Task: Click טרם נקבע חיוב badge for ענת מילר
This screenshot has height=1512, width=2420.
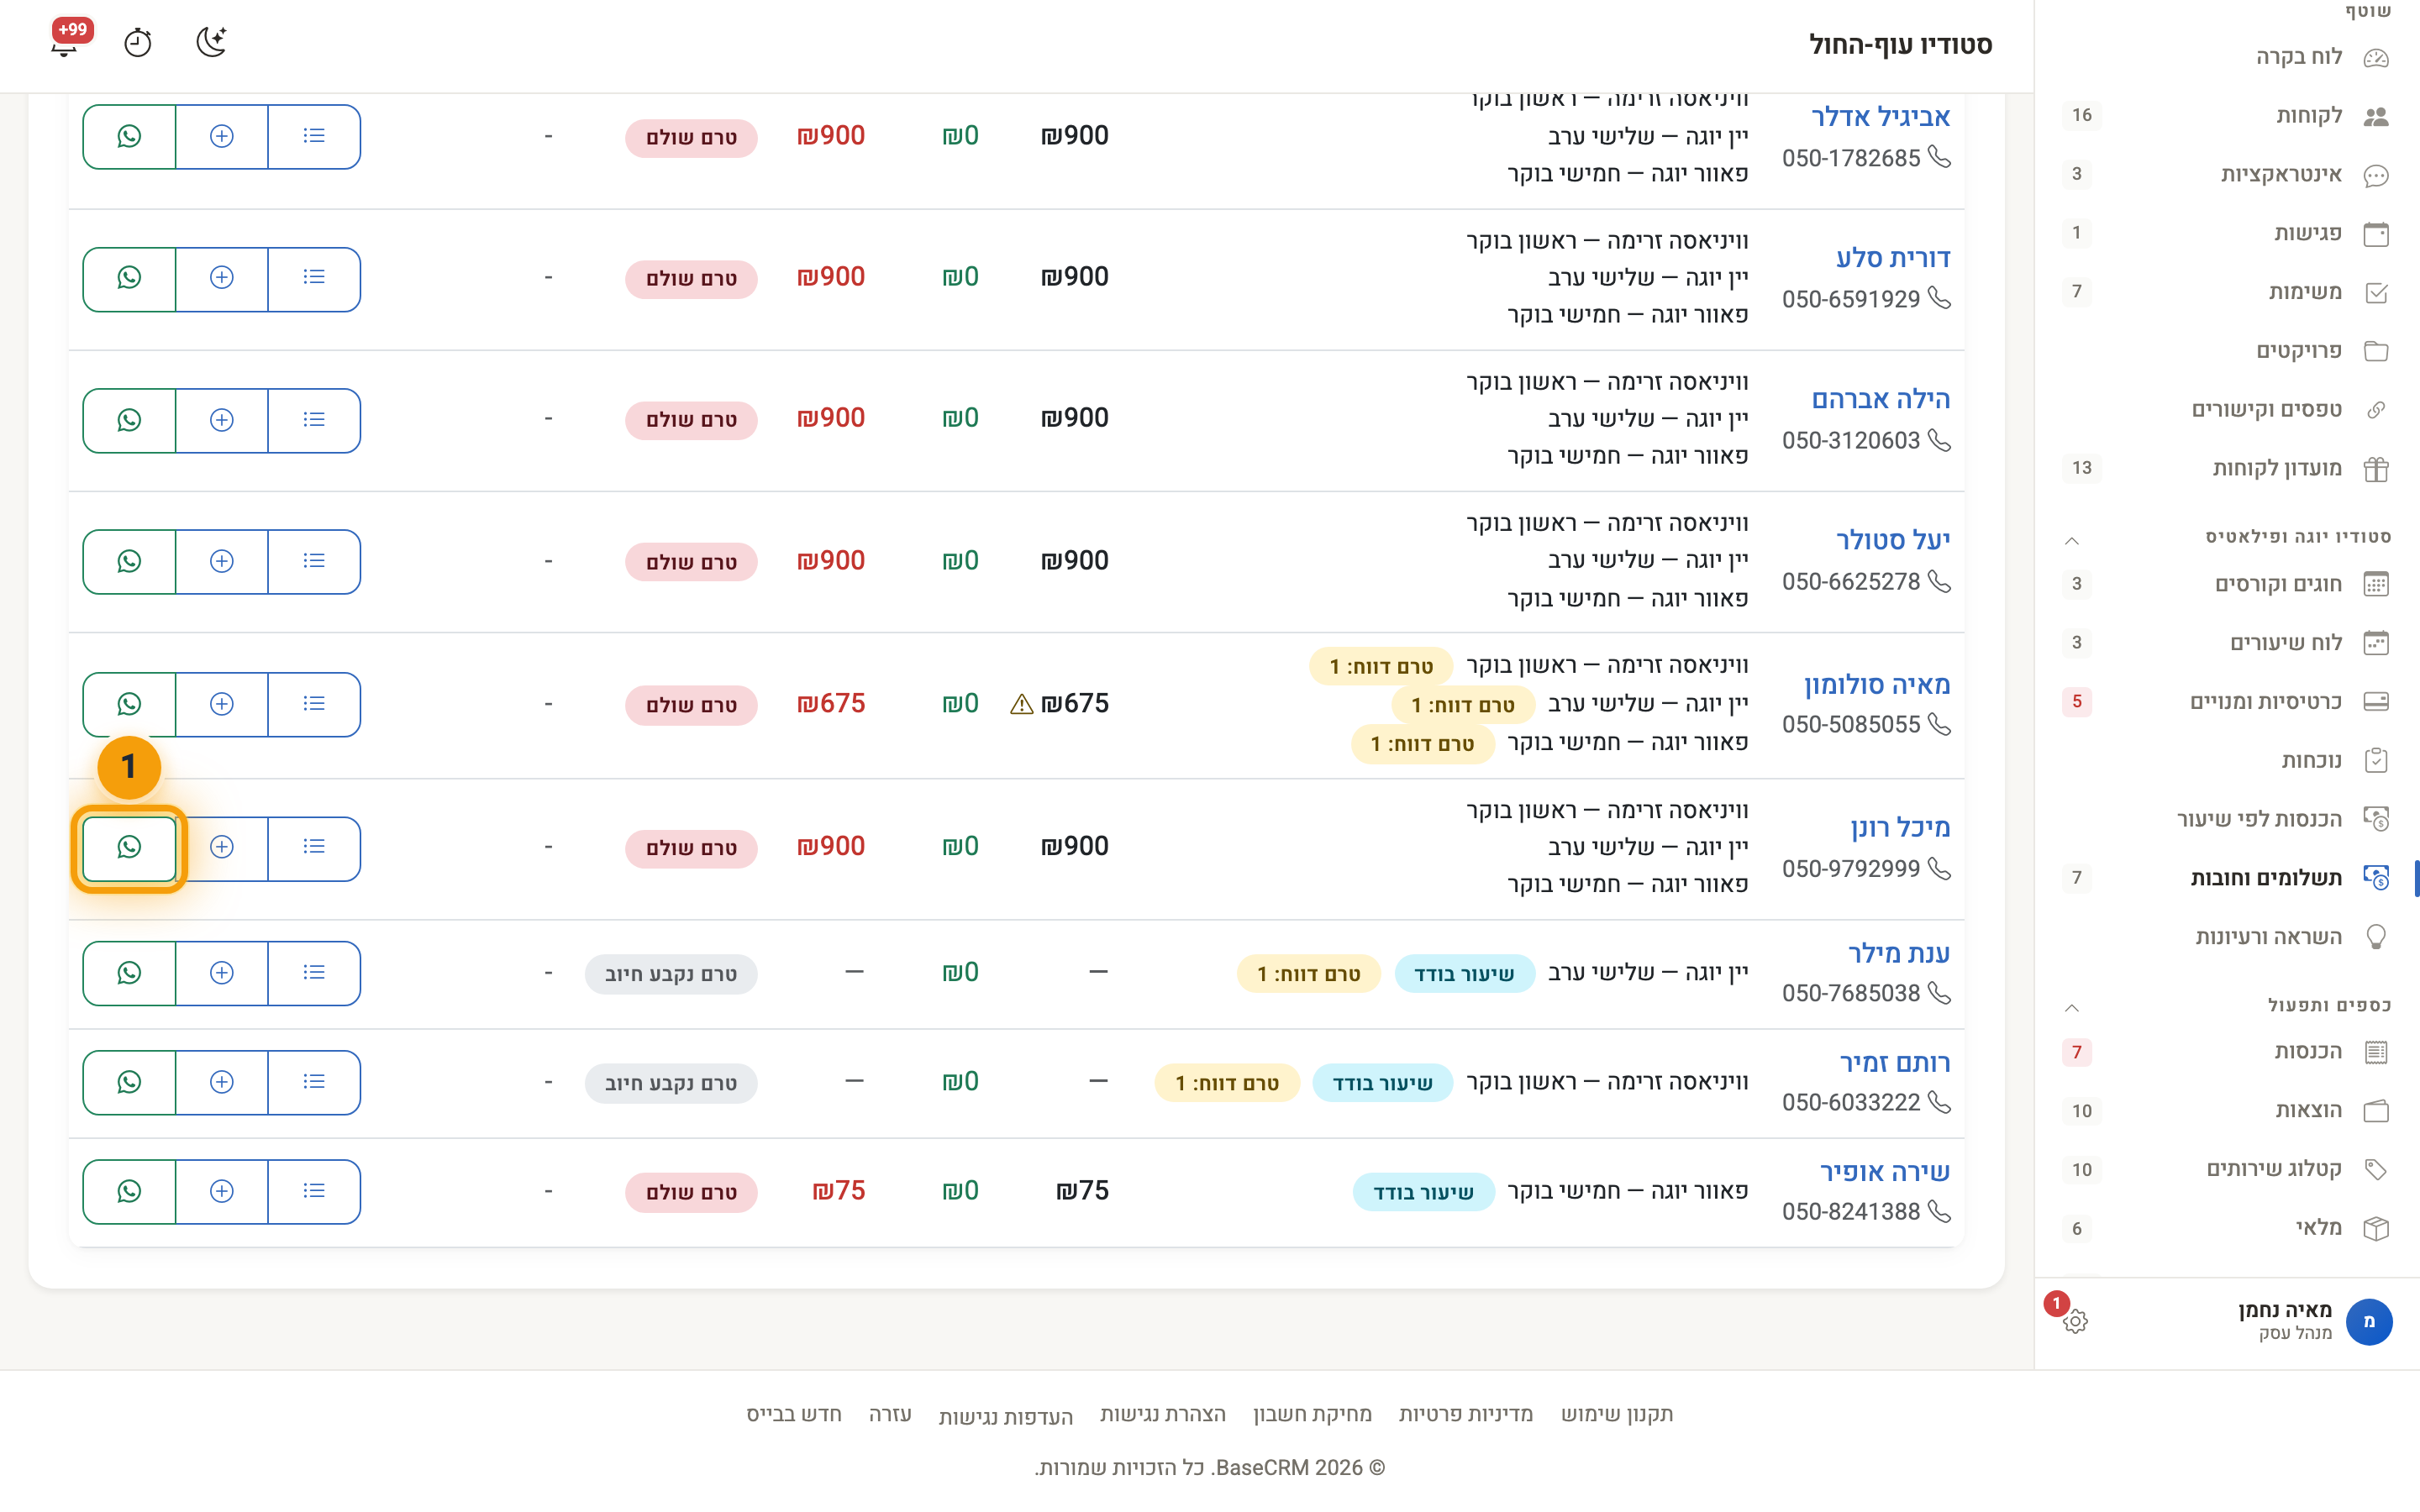Action: point(671,974)
